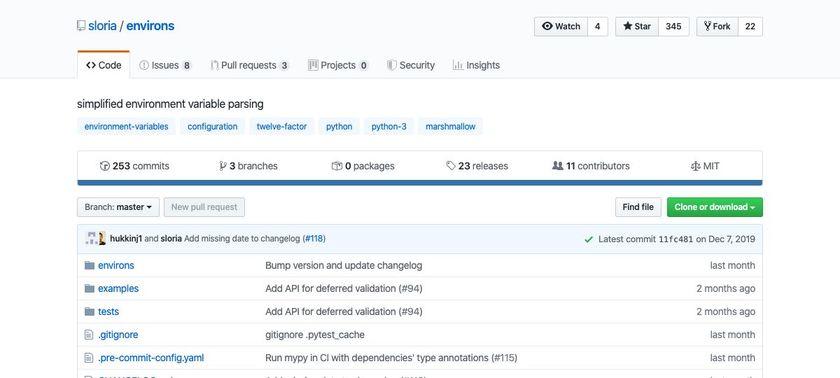Open the sloria owner profile link
840x378 pixels.
[102, 26]
